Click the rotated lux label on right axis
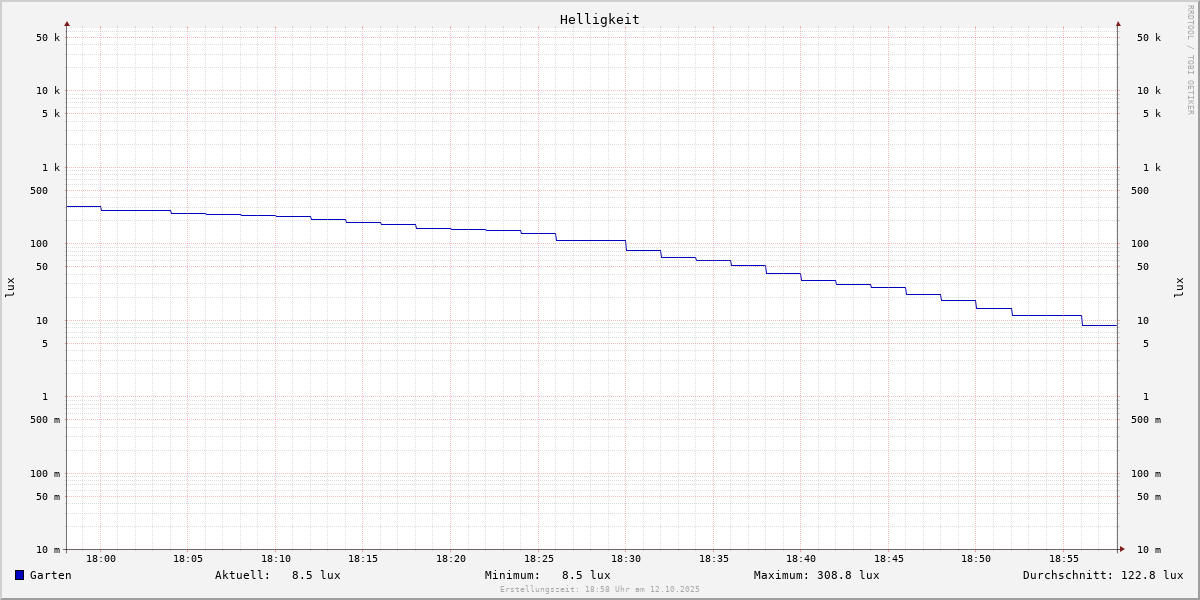1200x600 pixels. click(x=1179, y=287)
